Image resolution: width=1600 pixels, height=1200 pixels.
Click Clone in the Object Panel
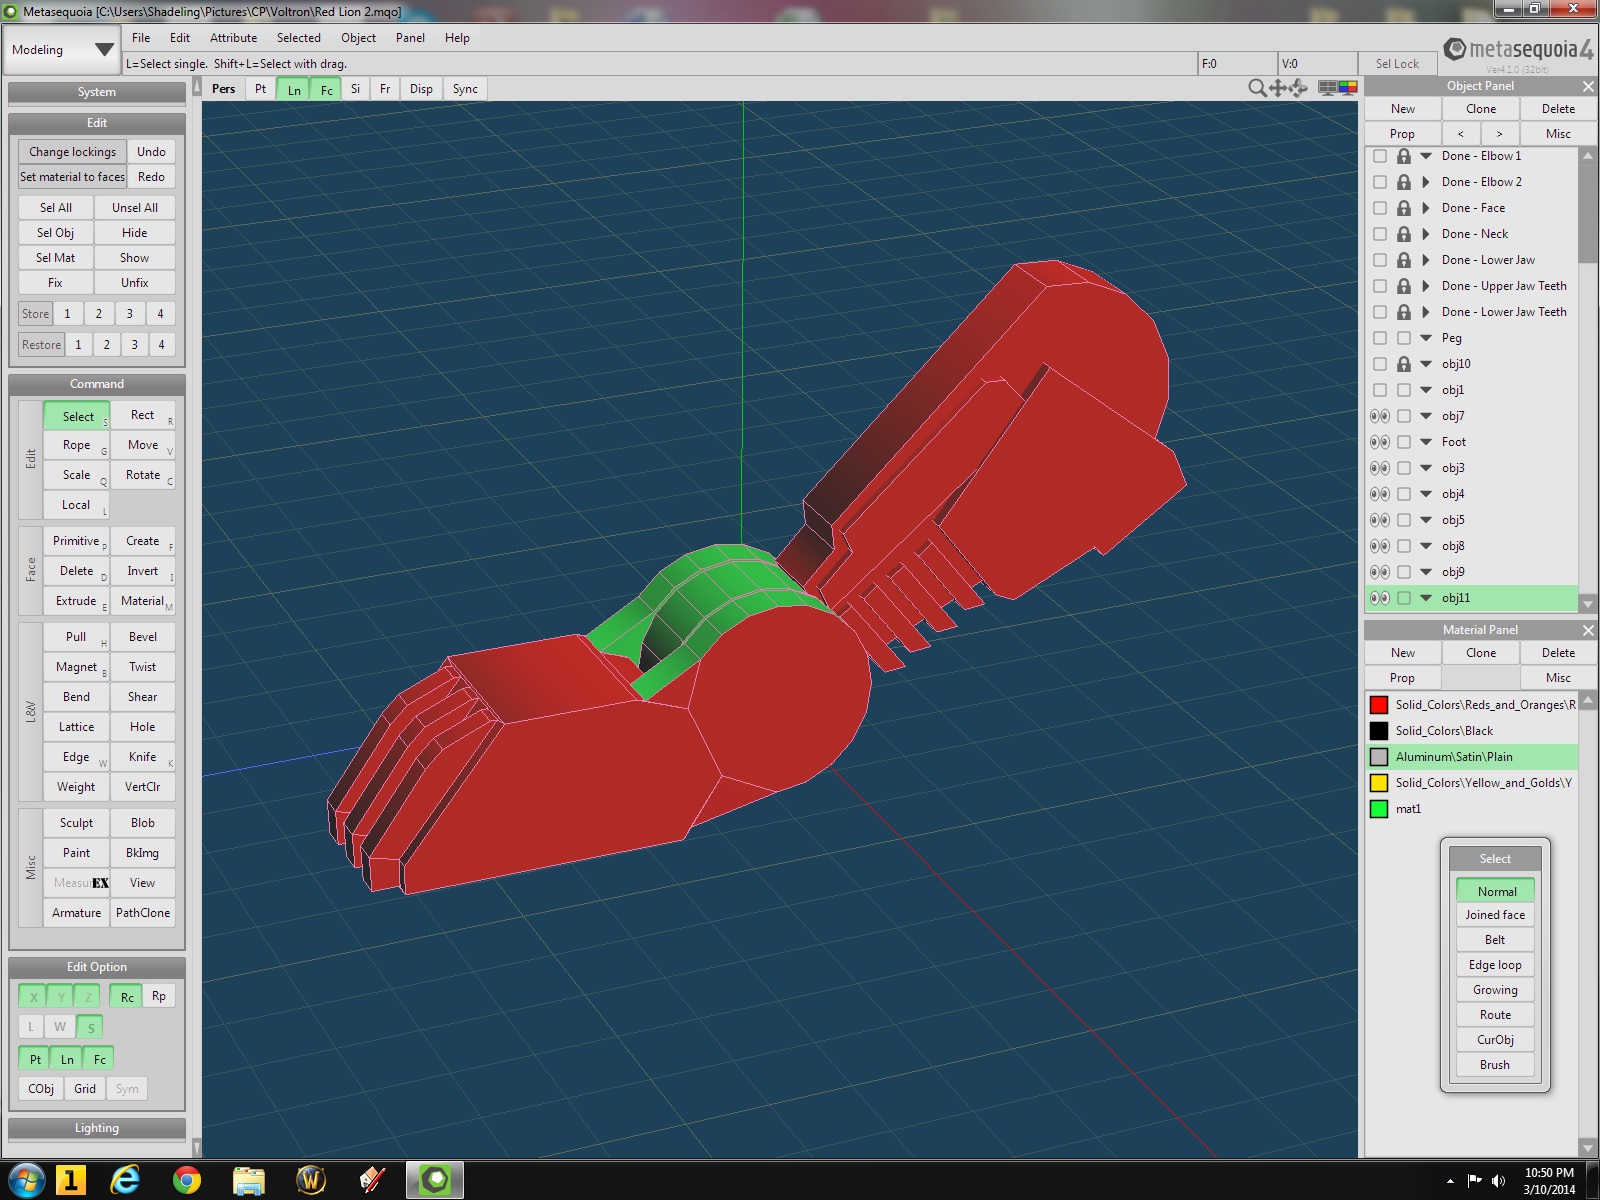[x=1481, y=109]
